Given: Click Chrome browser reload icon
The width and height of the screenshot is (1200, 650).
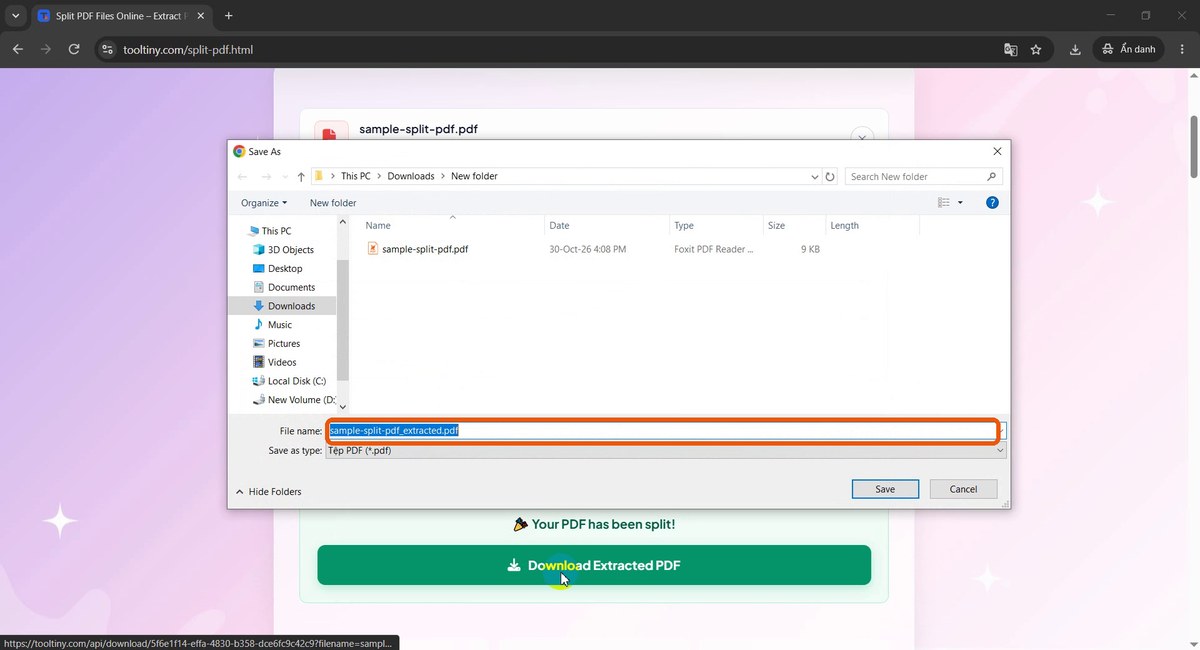Looking at the screenshot, I should pyautogui.click(x=74, y=49).
